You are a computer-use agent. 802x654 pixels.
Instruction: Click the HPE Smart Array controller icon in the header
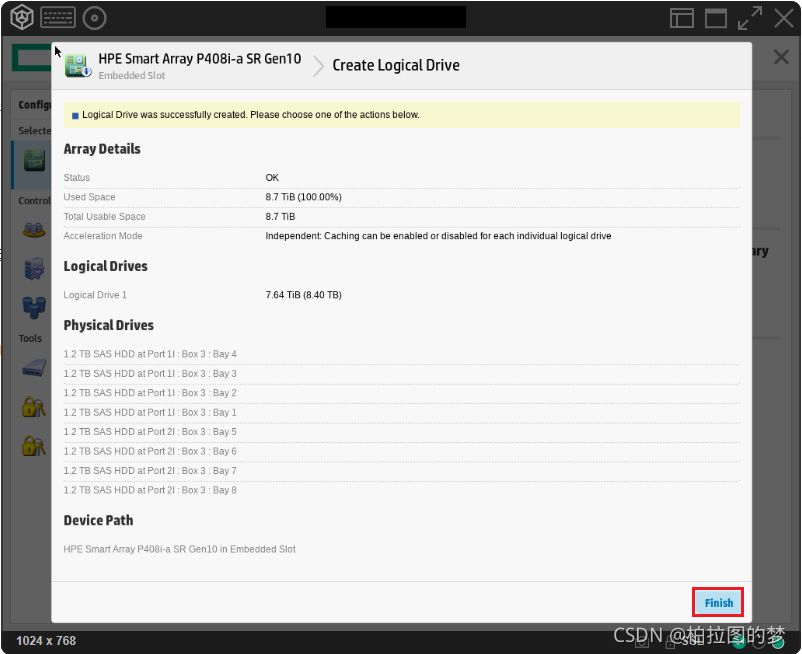tap(77, 65)
